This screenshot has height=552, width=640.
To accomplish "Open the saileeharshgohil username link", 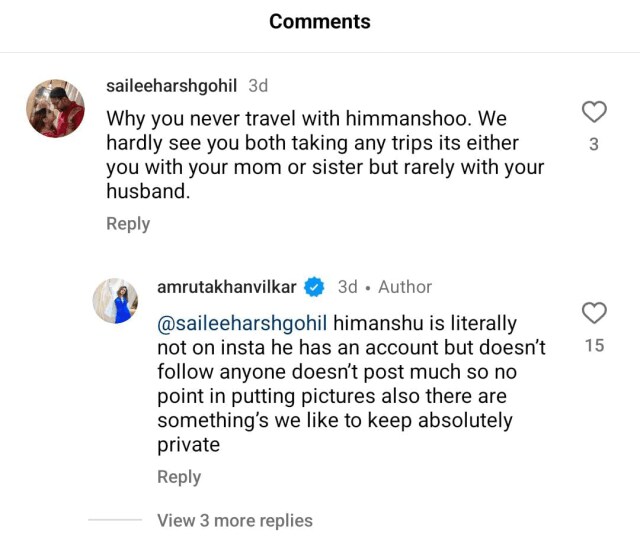I will (173, 86).
